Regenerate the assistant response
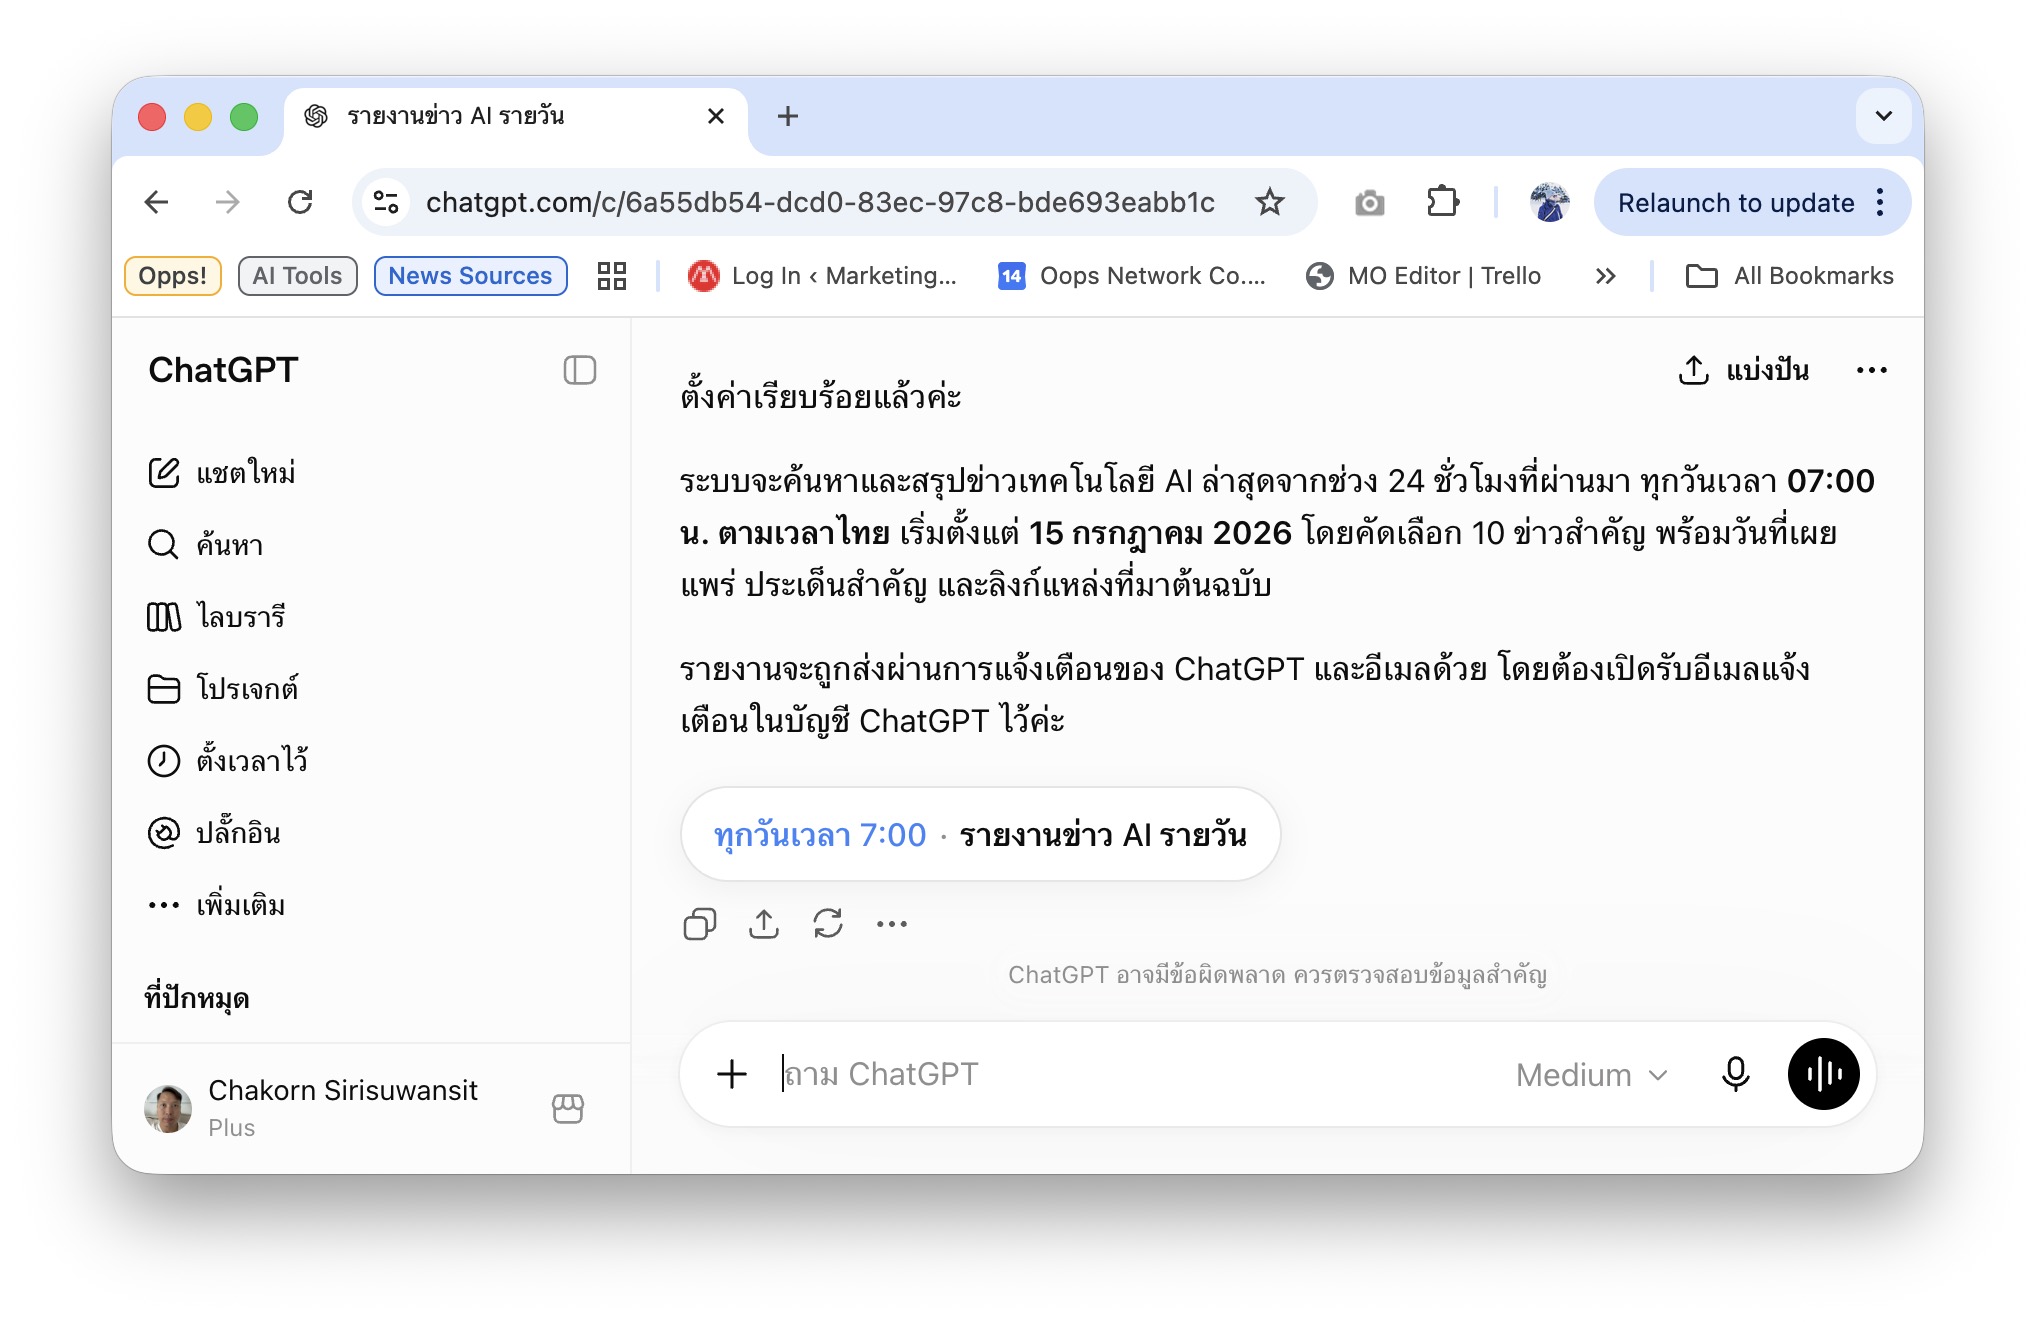 (x=828, y=924)
